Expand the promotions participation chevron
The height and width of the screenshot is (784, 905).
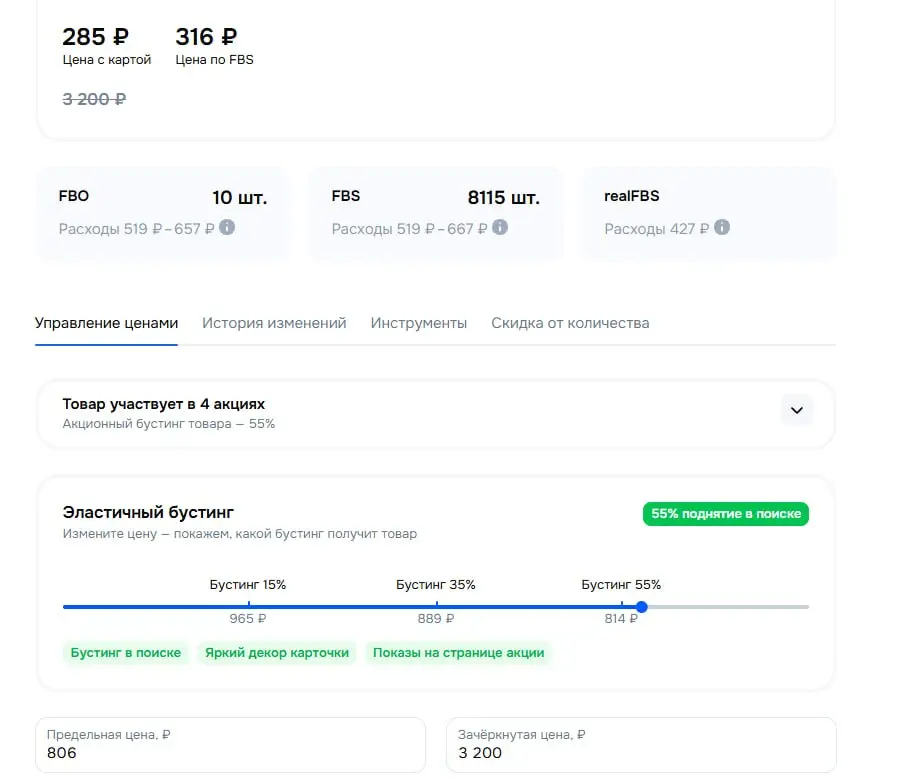[x=796, y=410]
